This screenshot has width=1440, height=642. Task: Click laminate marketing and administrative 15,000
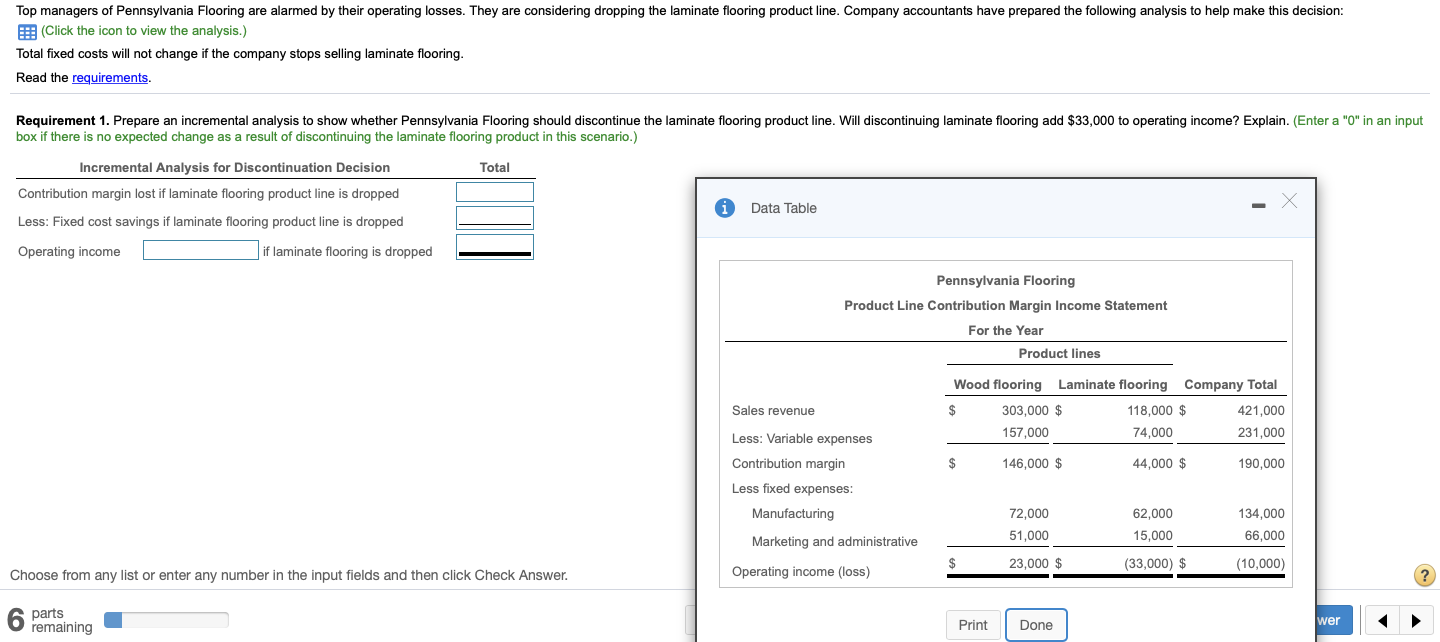coord(1153,535)
